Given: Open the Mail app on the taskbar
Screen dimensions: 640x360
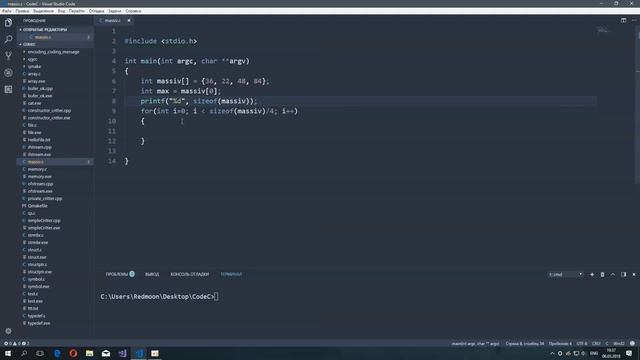Looking at the screenshot, I should tap(106, 353).
